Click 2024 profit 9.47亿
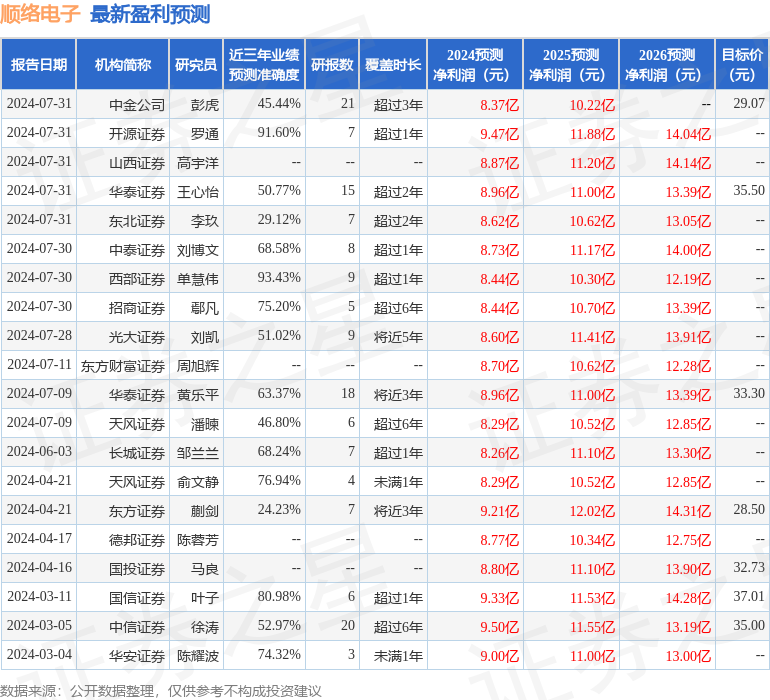Image resolution: width=770 pixels, height=700 pixels. 499,134
